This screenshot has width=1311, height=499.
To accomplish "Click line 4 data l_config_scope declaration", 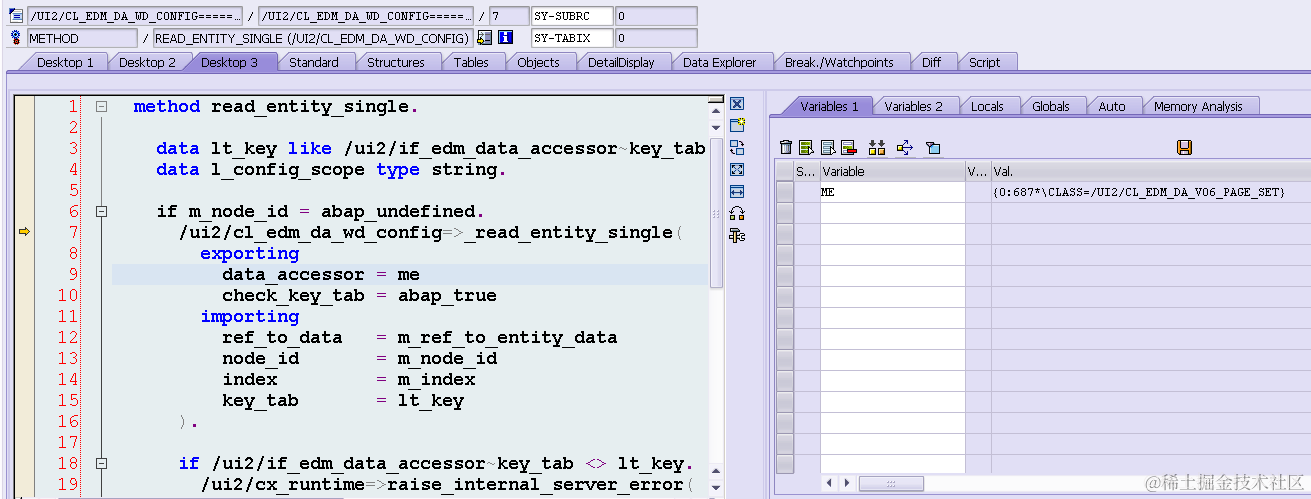I will tap(331, 170).
